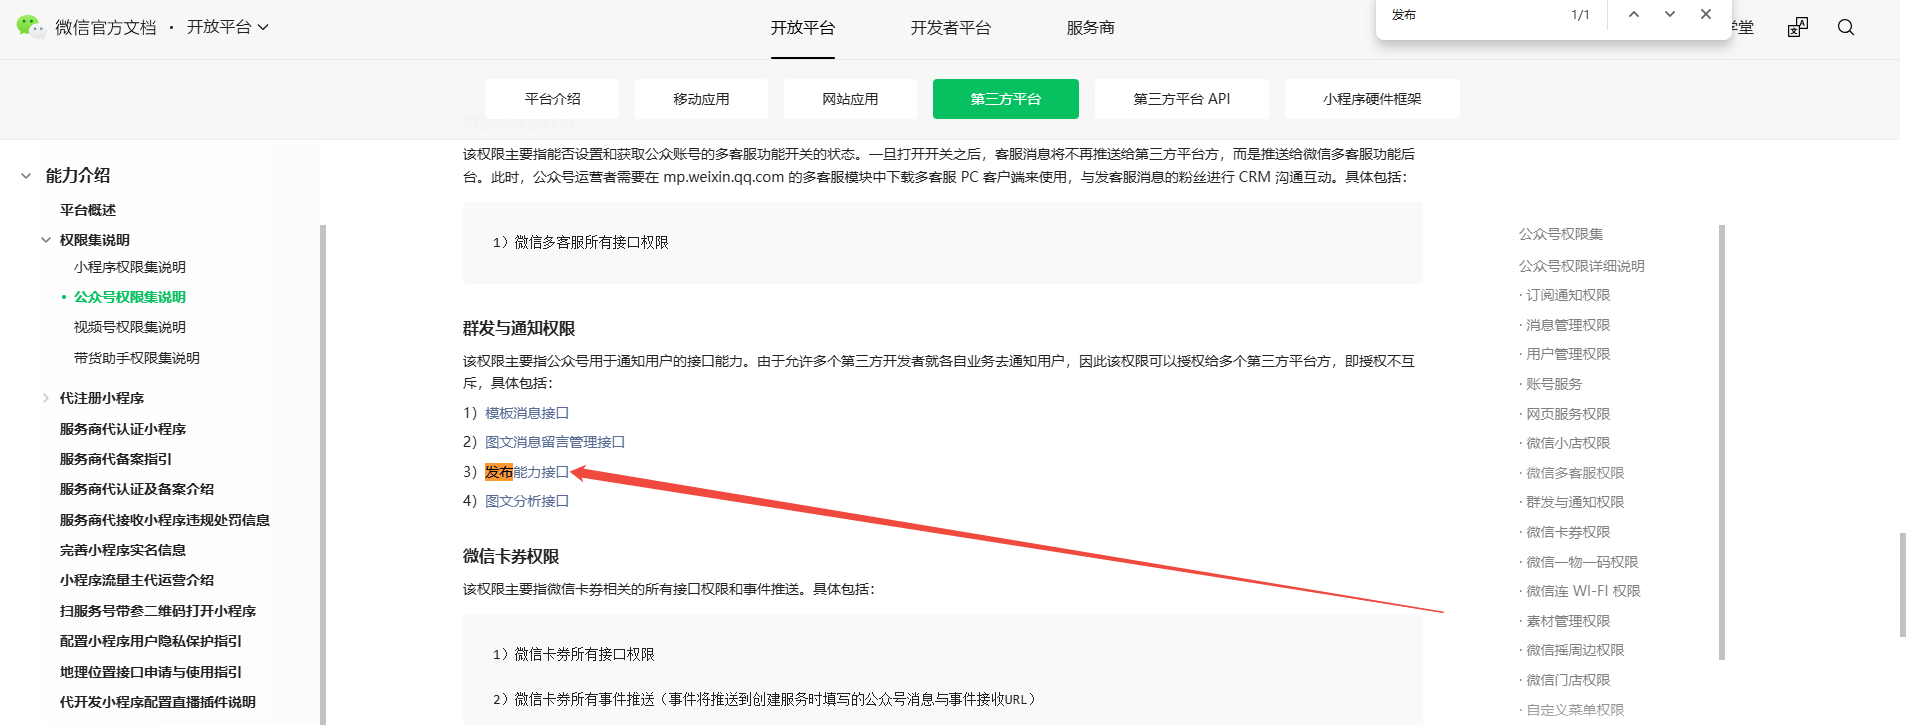This screenshot has width=1906, height=725.
Task: Switch to 服务商 top tab
Action: 1091,28
